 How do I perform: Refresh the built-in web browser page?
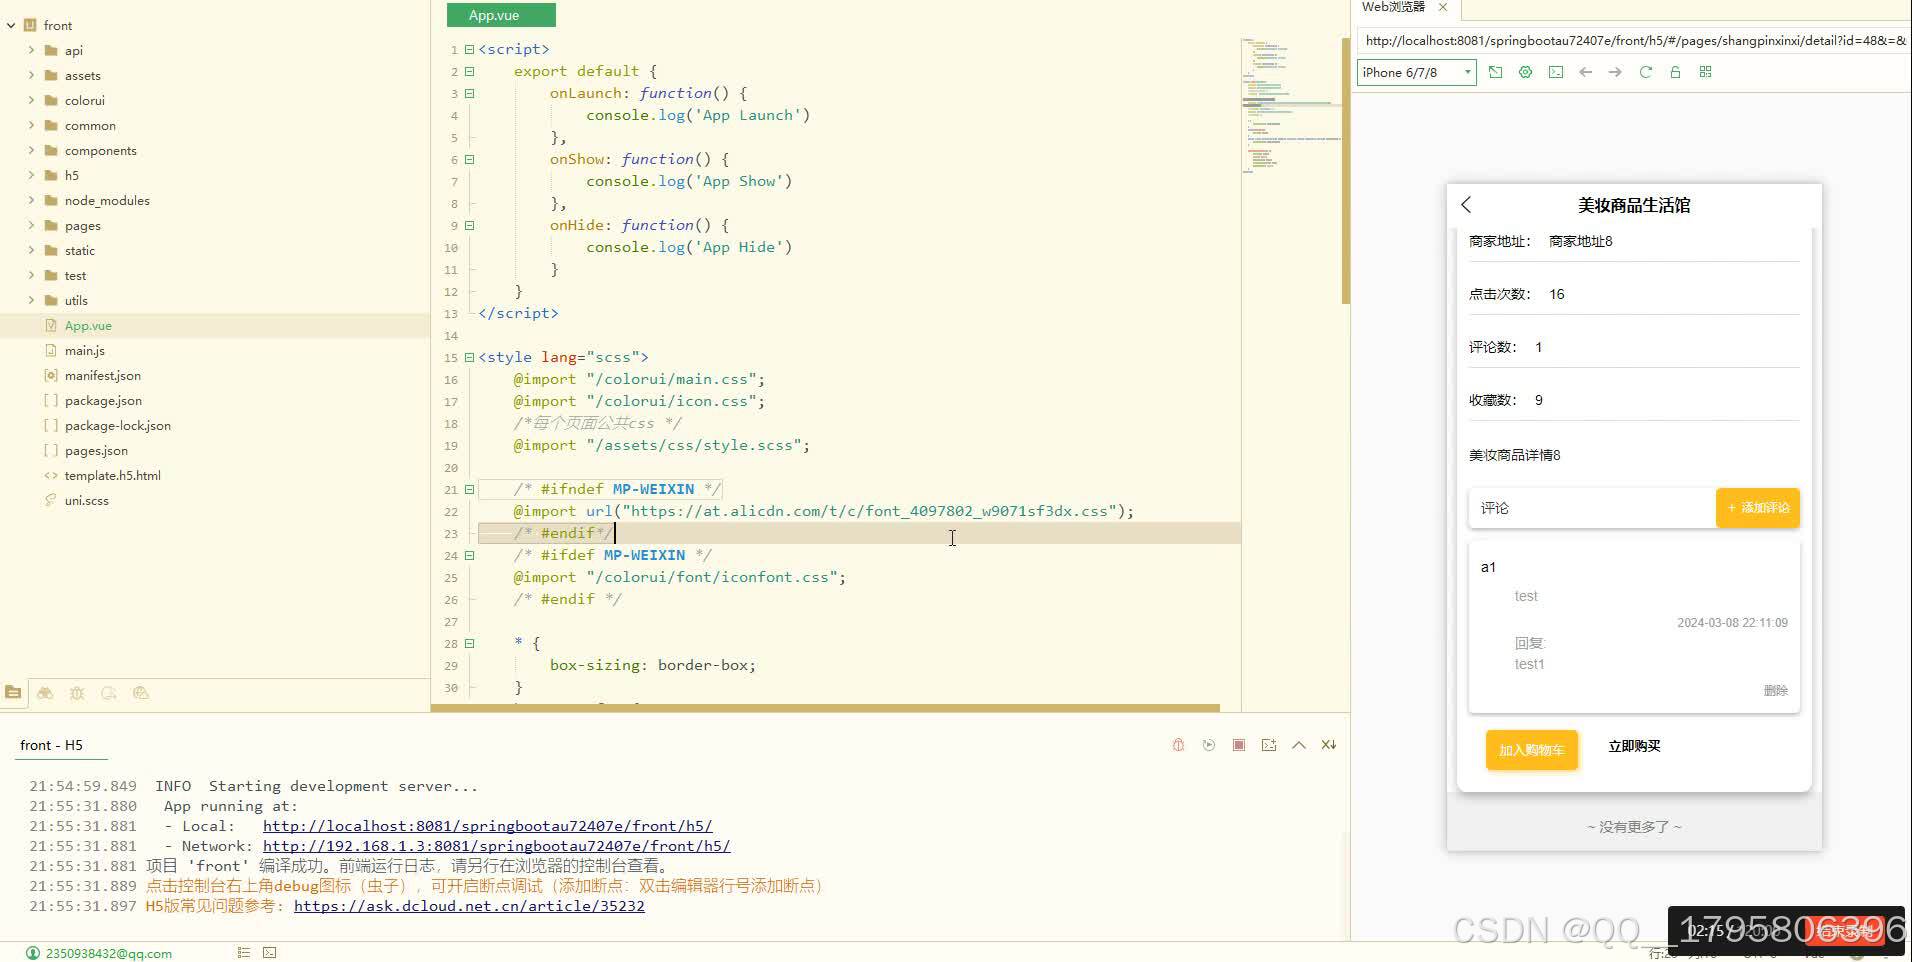[1645, 72]
